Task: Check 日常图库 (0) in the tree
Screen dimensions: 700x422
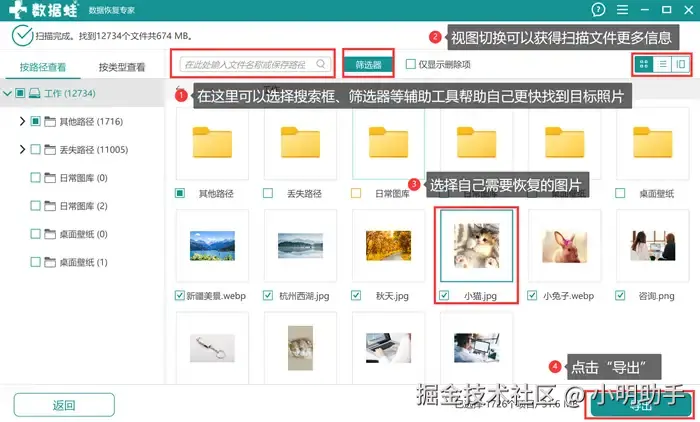Action: point(36,177)
